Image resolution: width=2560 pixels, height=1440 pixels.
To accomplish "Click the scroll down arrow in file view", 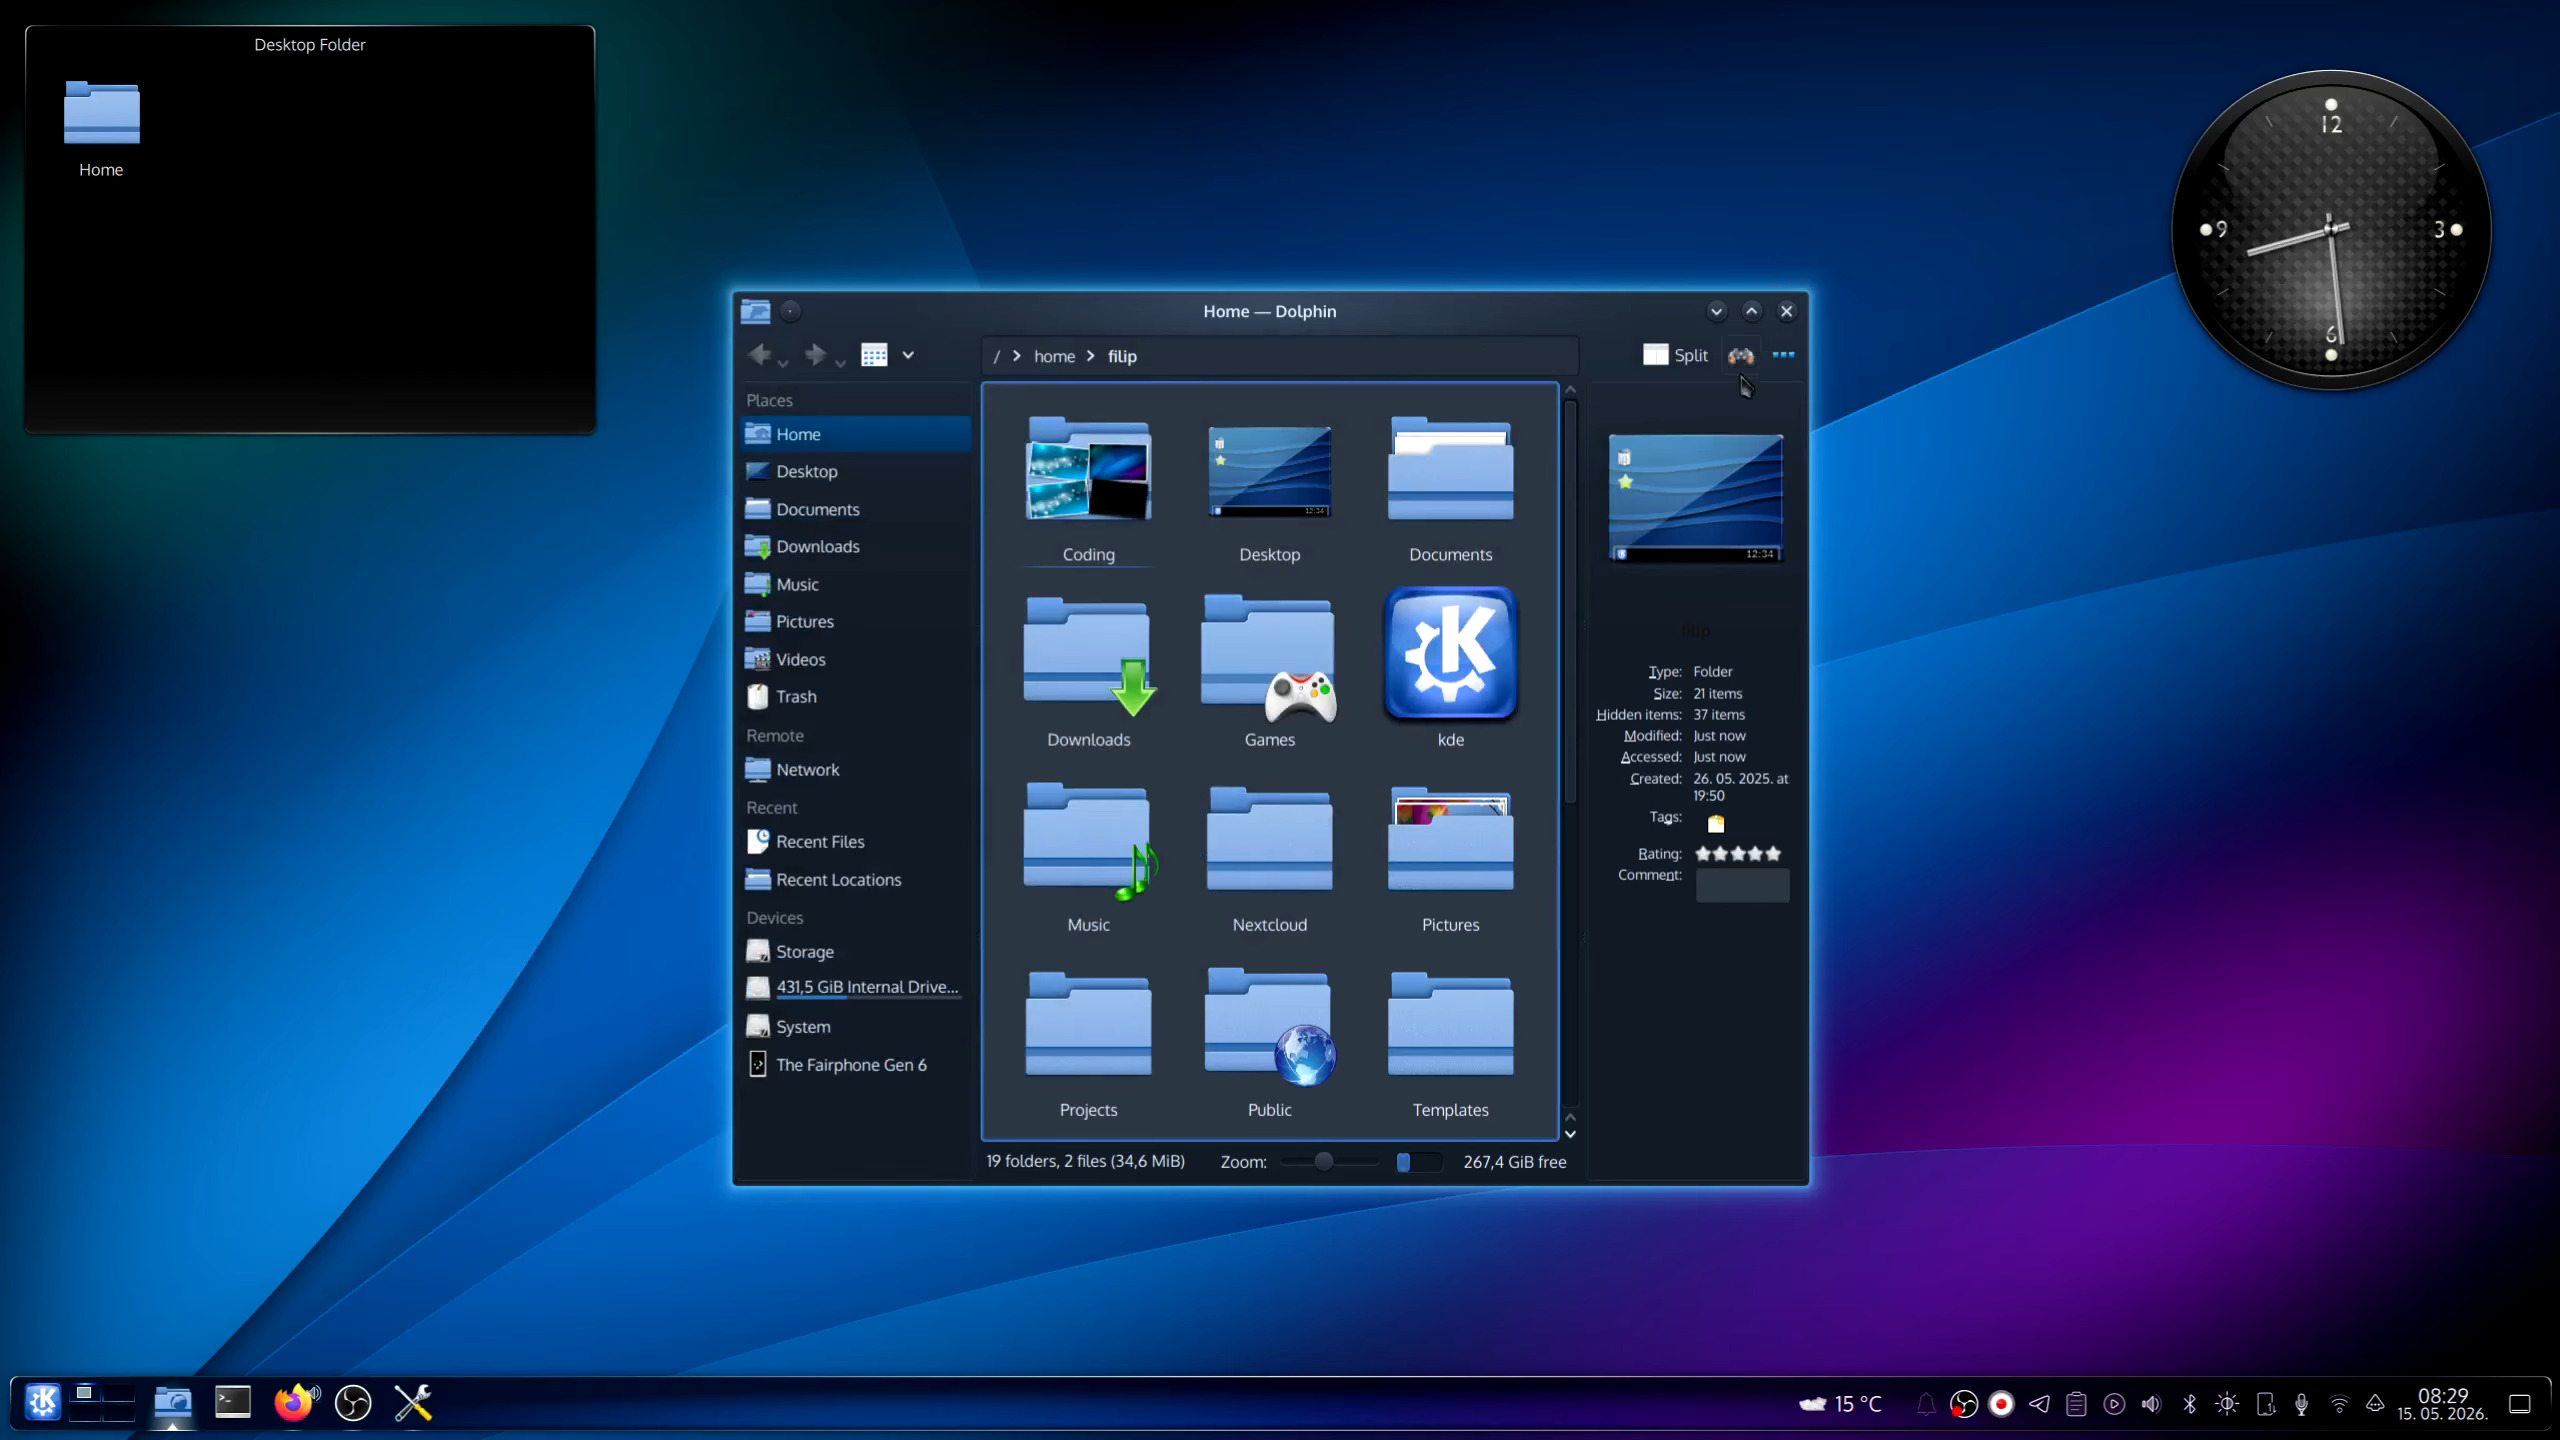I will 1570,1134.
